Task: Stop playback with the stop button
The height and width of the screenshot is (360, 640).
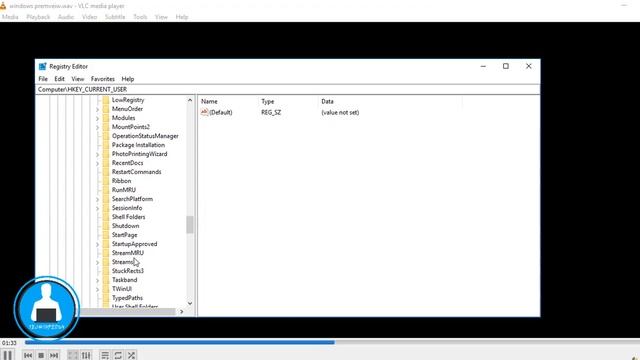Action: [41, 356]
